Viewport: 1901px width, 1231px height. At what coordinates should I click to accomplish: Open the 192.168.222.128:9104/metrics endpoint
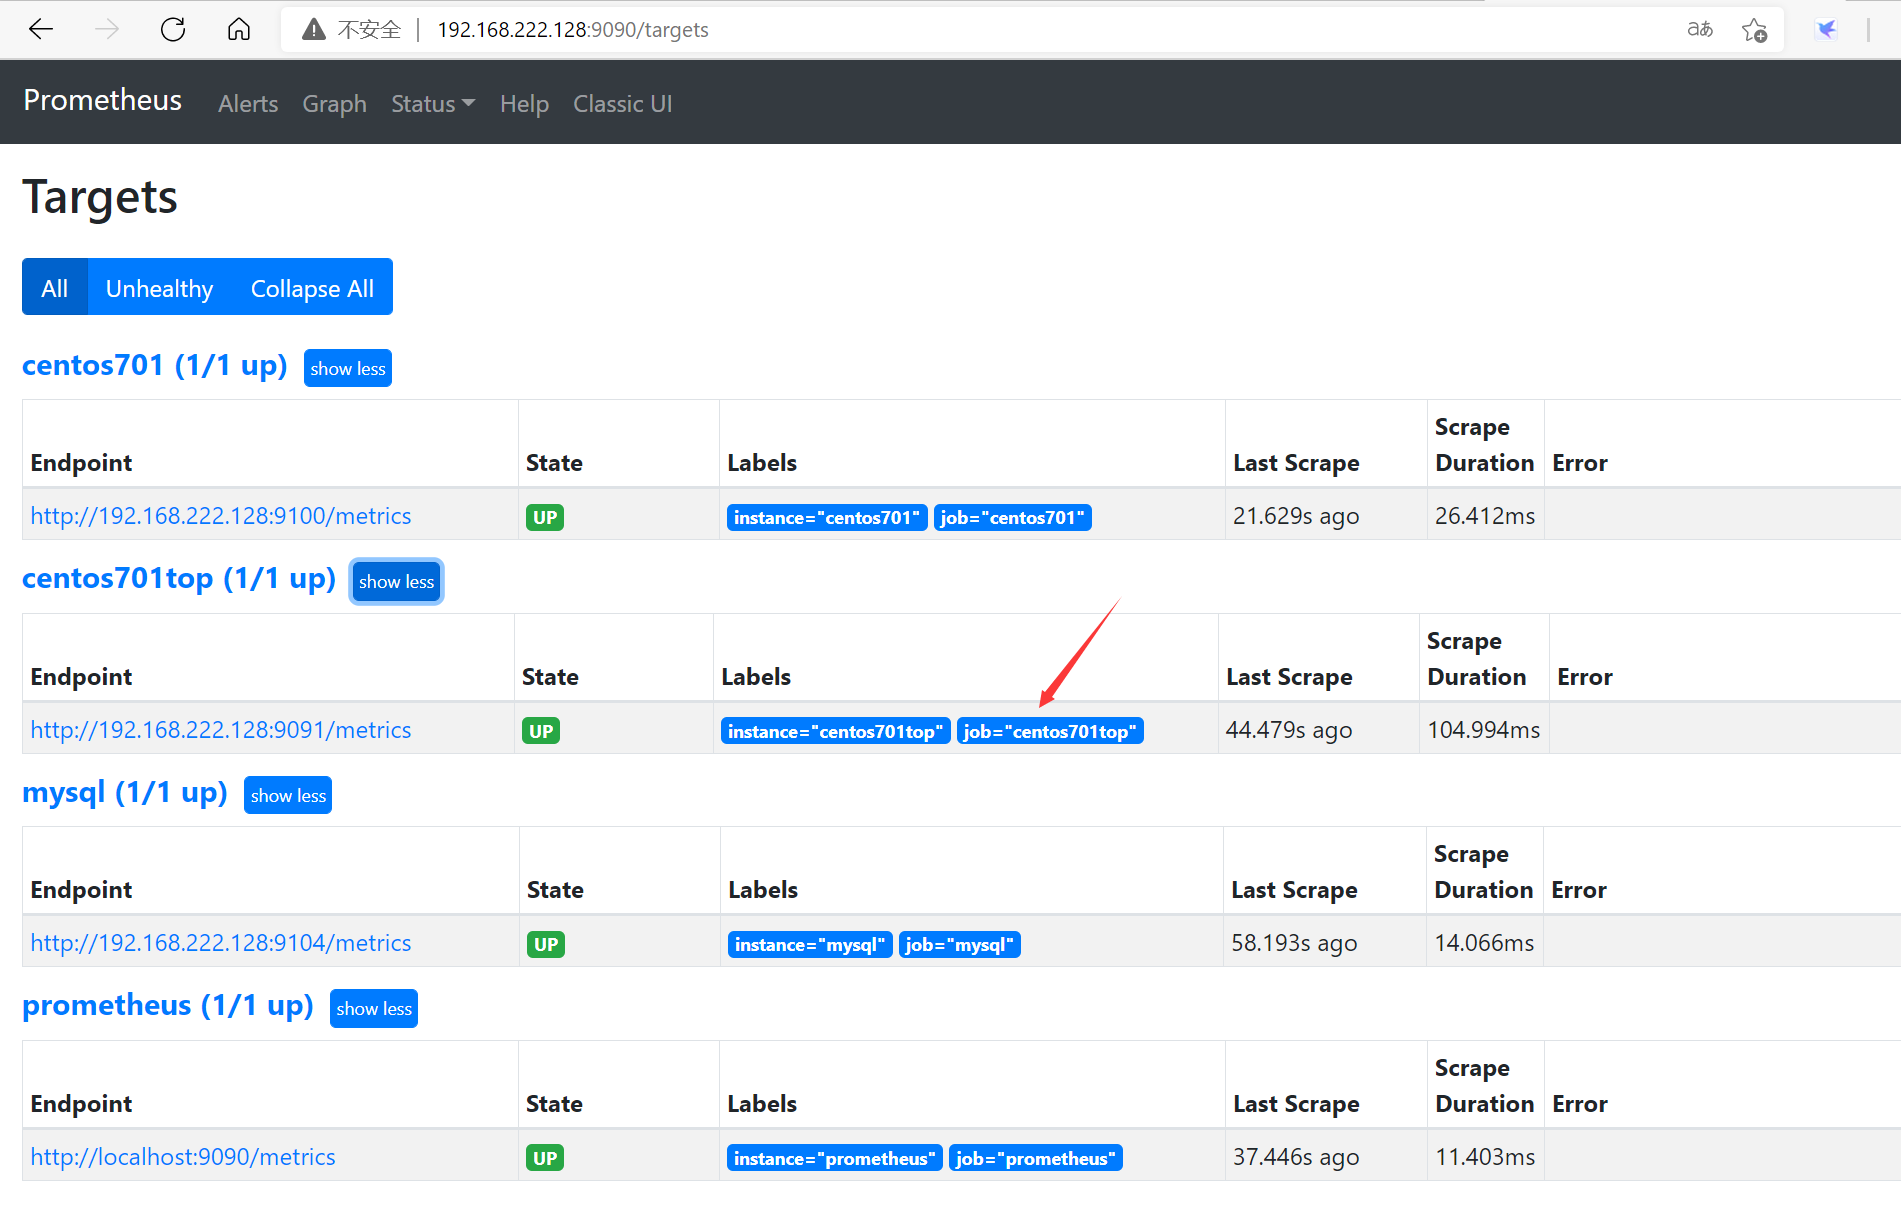(x=221, y=943)
